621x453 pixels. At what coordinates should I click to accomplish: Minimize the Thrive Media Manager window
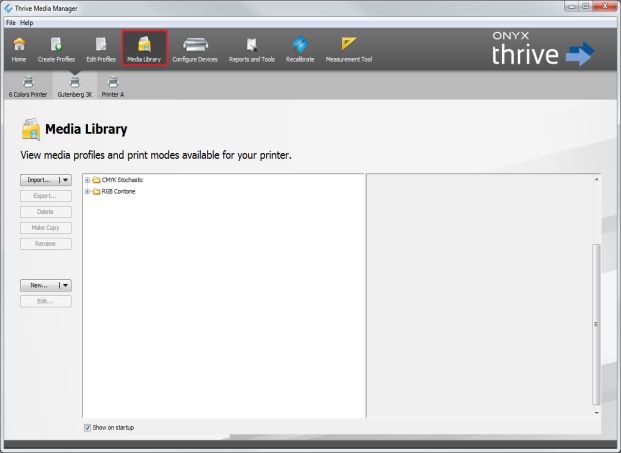pyautogui.click(x=571, y=6)
